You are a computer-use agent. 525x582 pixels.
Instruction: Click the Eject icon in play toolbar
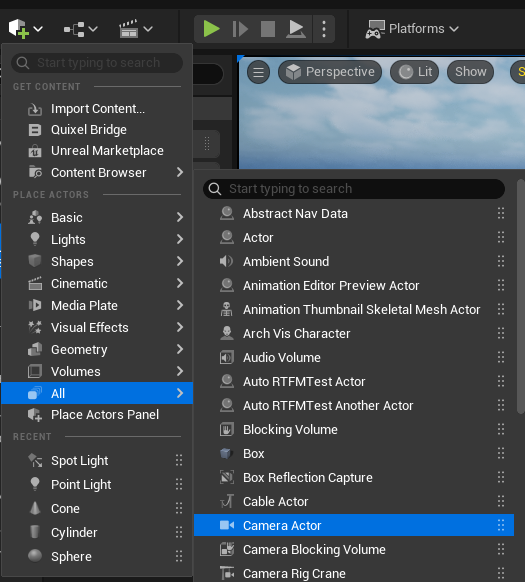coord(296,29)
